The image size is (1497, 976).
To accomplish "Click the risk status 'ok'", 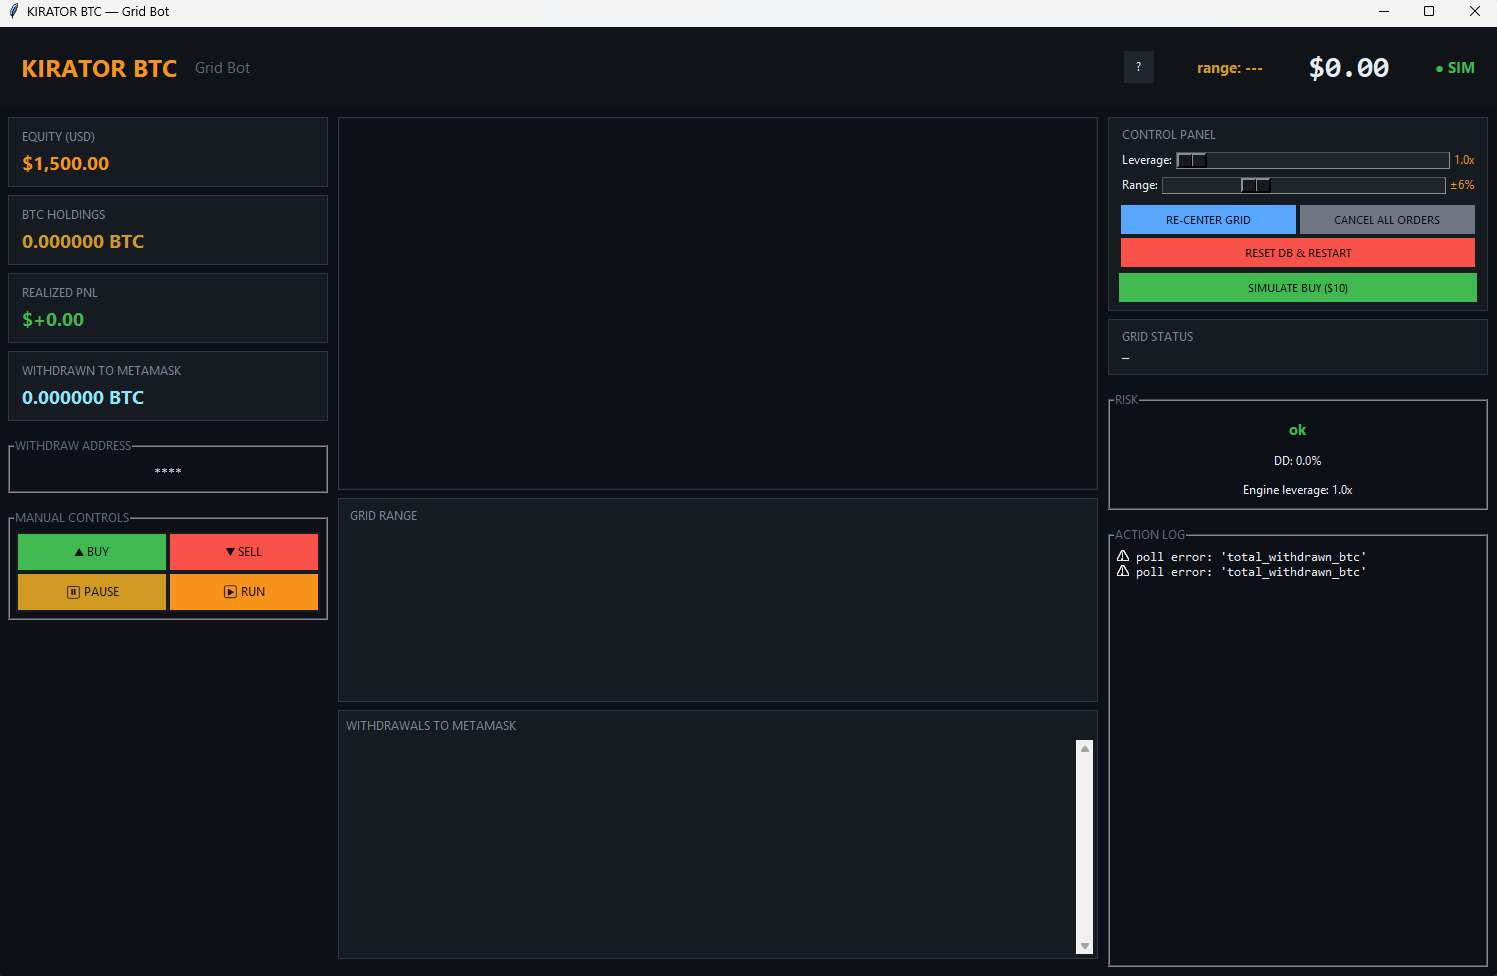I will pos(1297,430).
